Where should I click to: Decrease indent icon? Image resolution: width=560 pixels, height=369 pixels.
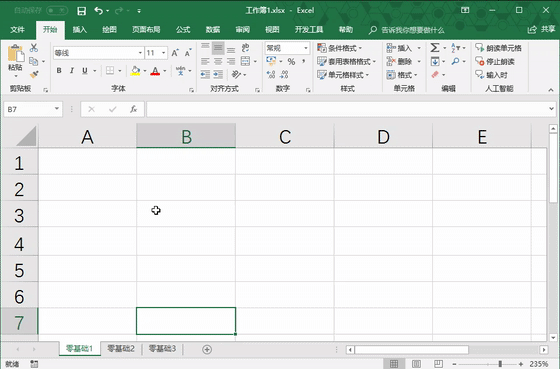pyautogui.click(x=205, y=75)
